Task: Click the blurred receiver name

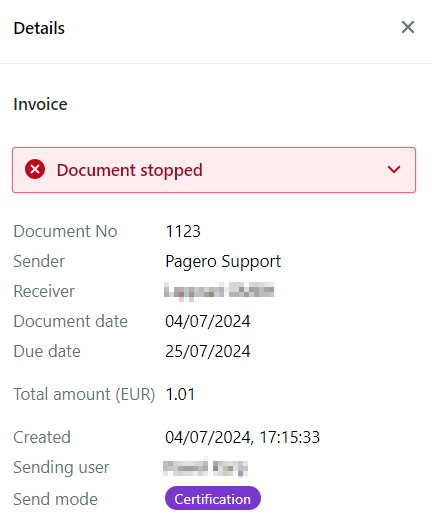Action: click(219, 291)
